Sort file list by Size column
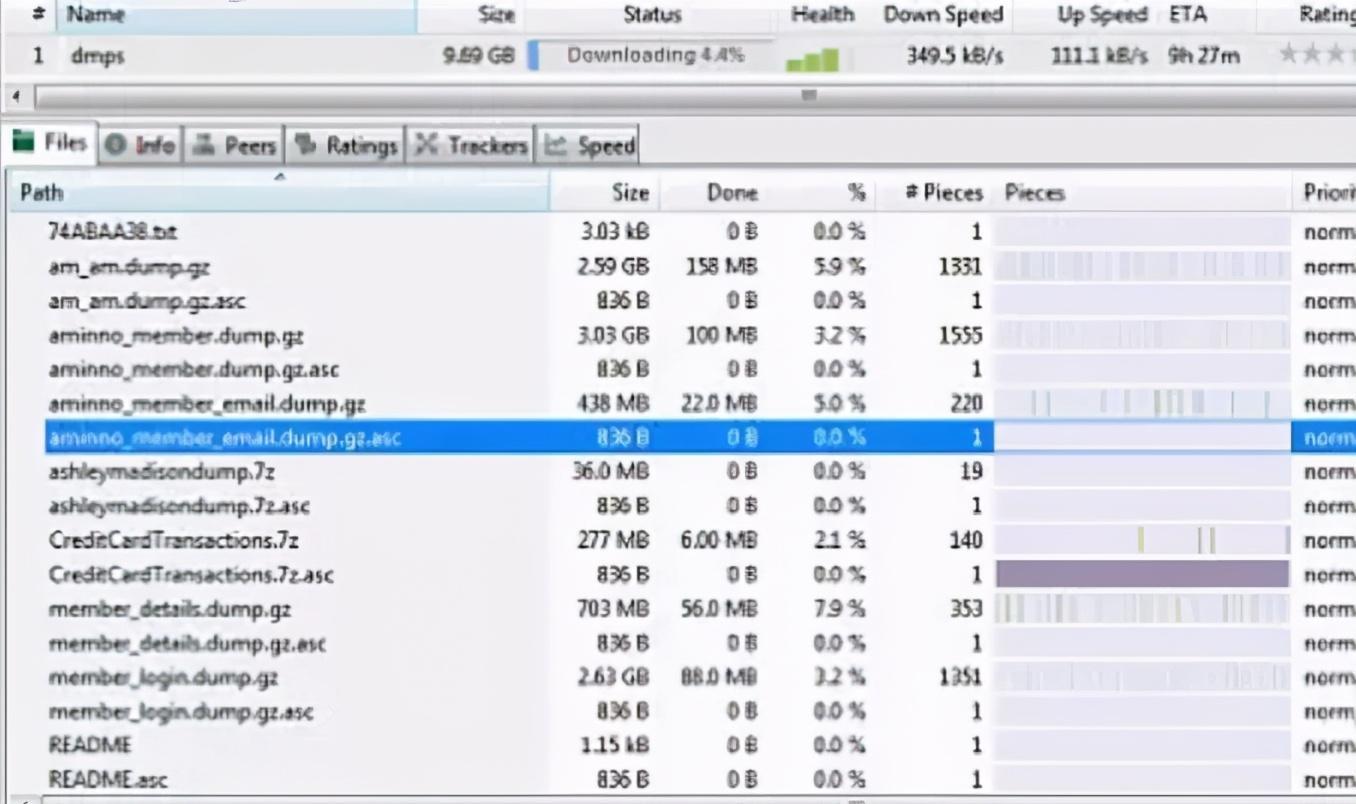Viewport: 1356px width, 804px height. (630, 193)
